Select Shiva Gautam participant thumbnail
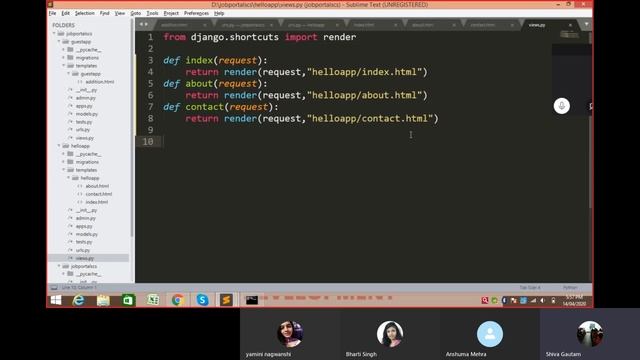 point(590,334)
